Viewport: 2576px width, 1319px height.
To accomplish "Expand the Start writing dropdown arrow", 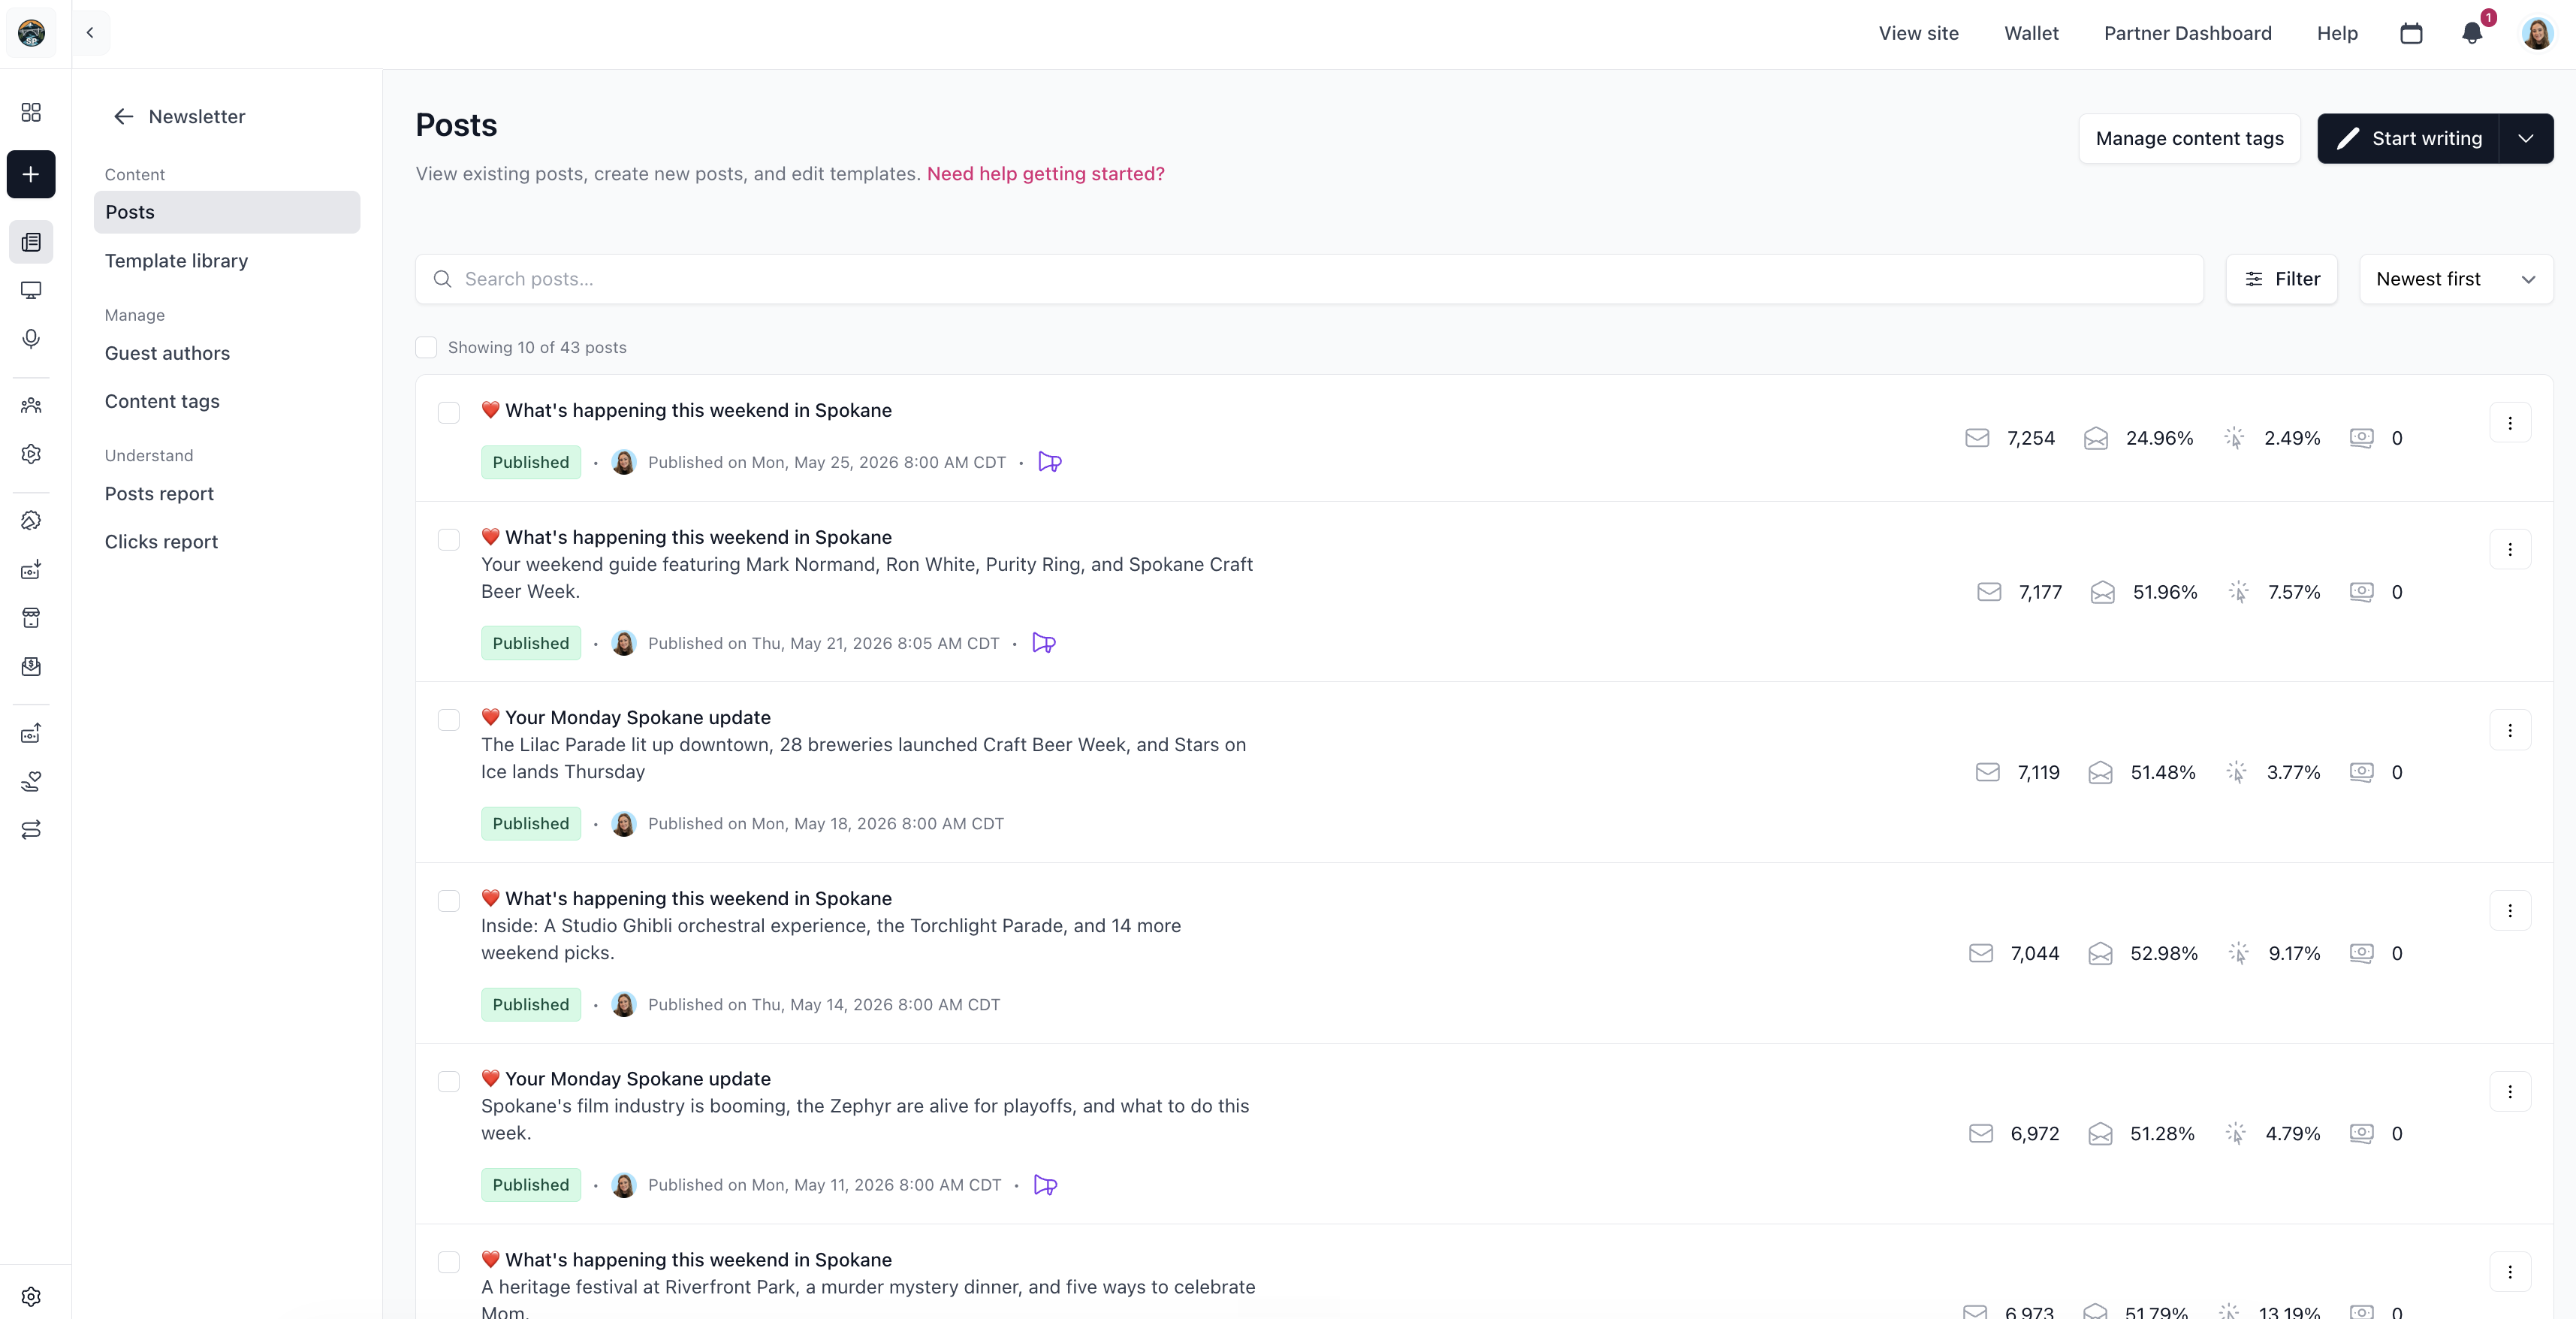I will (x=2526, y=138).
